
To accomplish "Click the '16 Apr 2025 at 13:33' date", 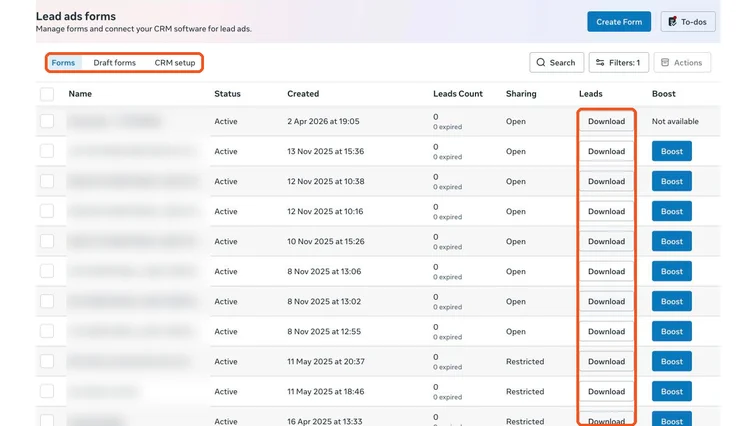I will pos(324,421).
